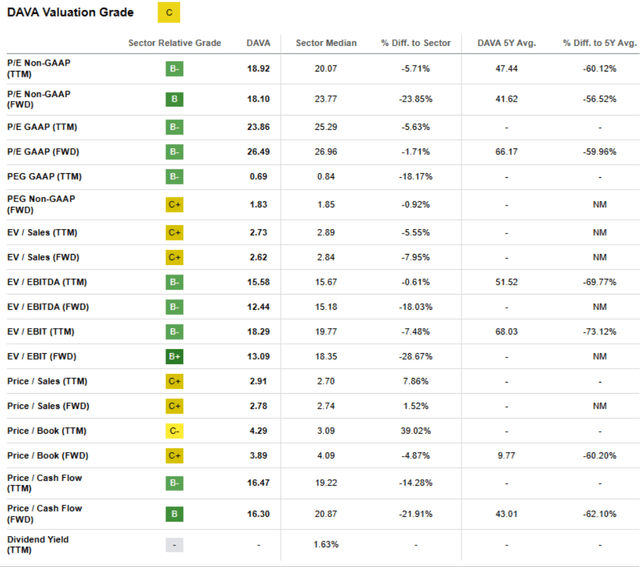Viewport: 640px width, 567px height.
Task: Click the B- grade badge for Price / Cash Flow (TTM)
Action: (174, 483)
